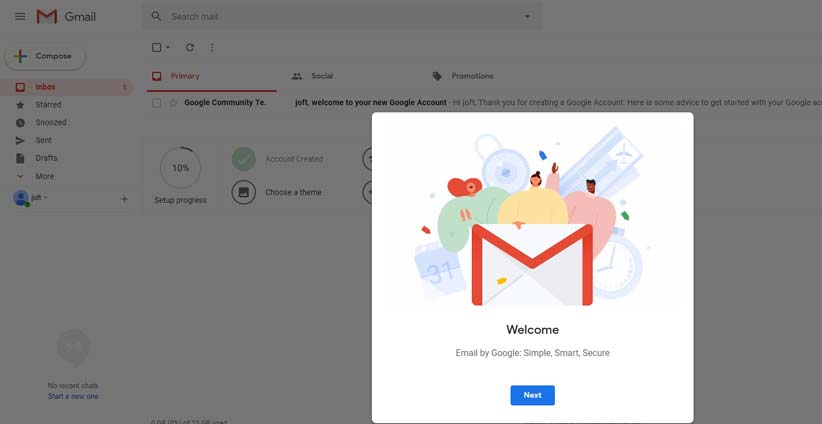Image resolution: width=822 pixels, height=424 pixels.
Task: Click the Search mail input field
Action: click(x=341, y=17)
